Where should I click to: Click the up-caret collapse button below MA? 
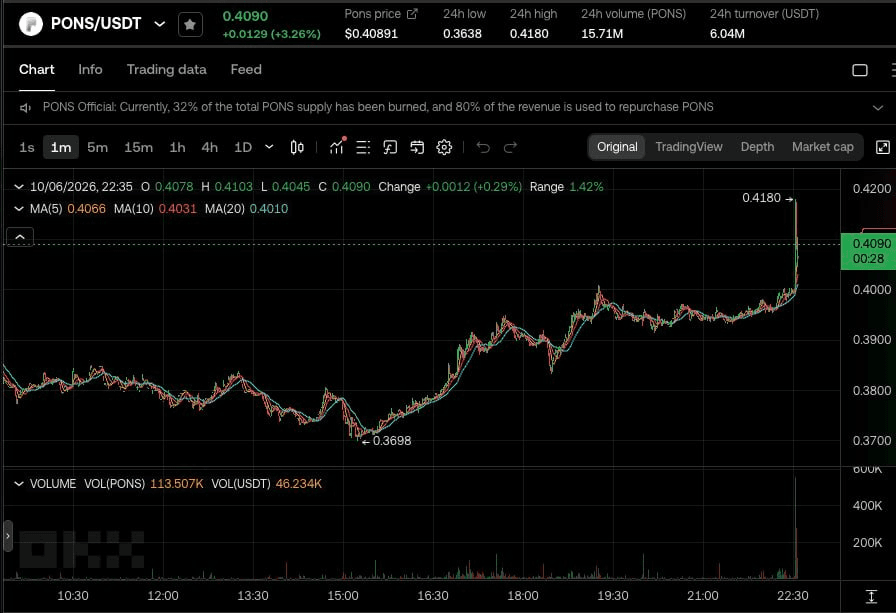pos(20,237)
